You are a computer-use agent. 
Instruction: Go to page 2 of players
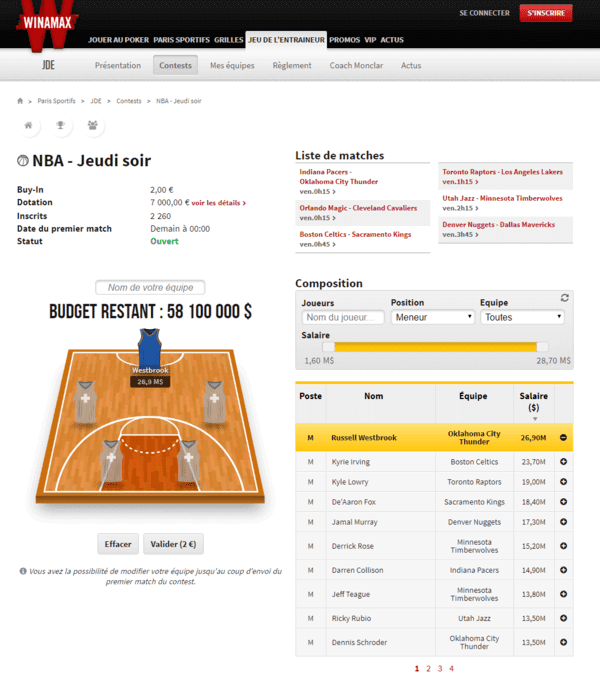pos(429,668)
